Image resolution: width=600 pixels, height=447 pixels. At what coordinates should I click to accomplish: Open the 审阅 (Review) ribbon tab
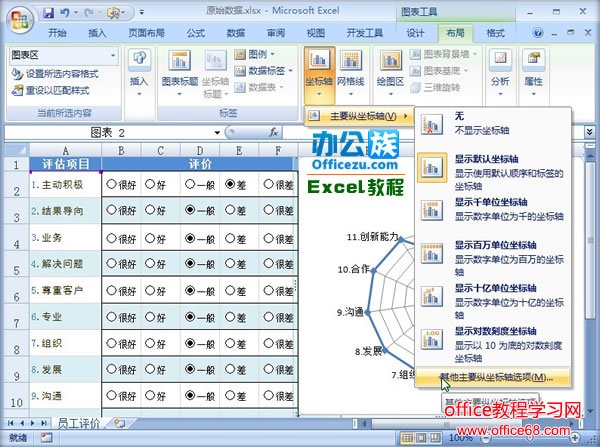tap(276, 33)
